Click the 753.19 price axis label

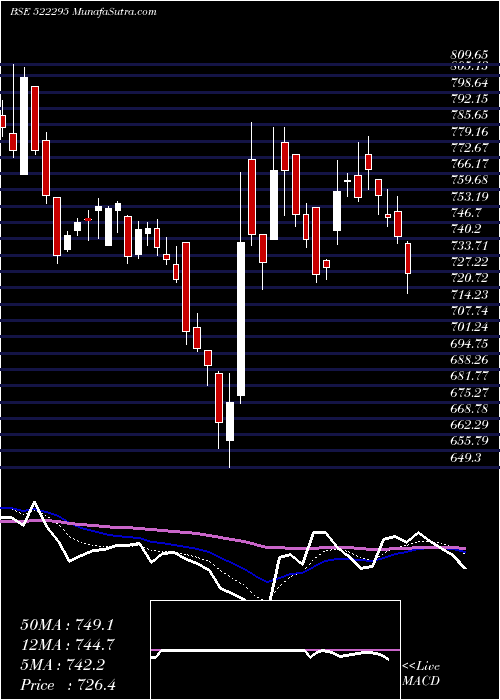click(469, 196)
